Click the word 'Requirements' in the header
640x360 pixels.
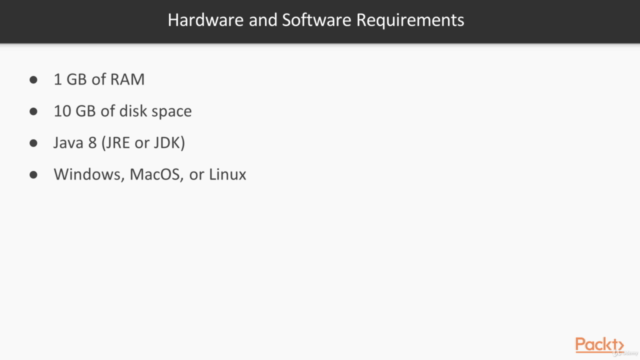(410, 20)
